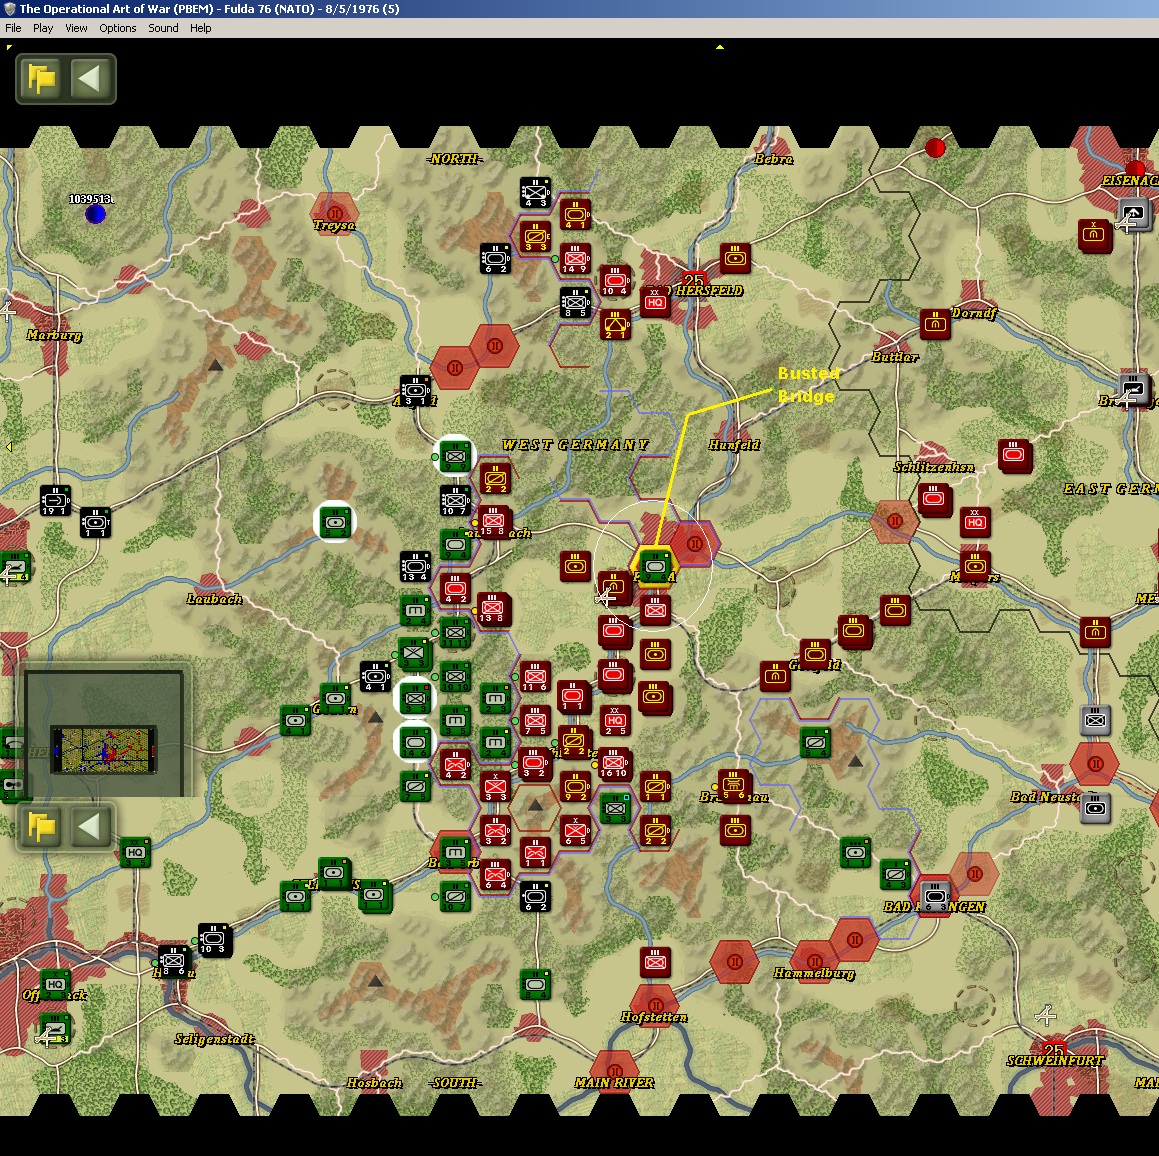The width and height of the screenshot is (1159, 1156).
Task: Open the View menu
Action: click(76, 28)
